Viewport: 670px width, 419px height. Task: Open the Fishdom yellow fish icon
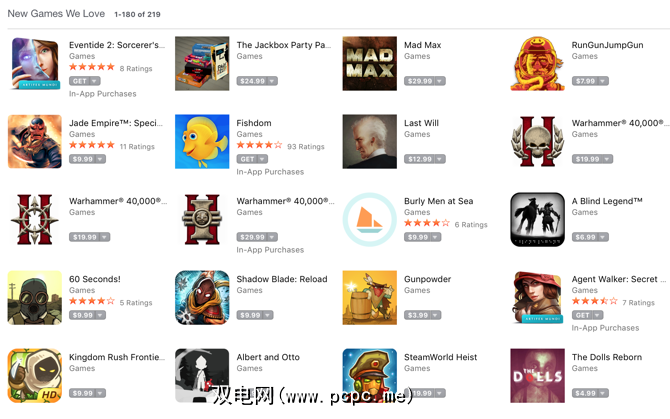[x=202, y=141]
